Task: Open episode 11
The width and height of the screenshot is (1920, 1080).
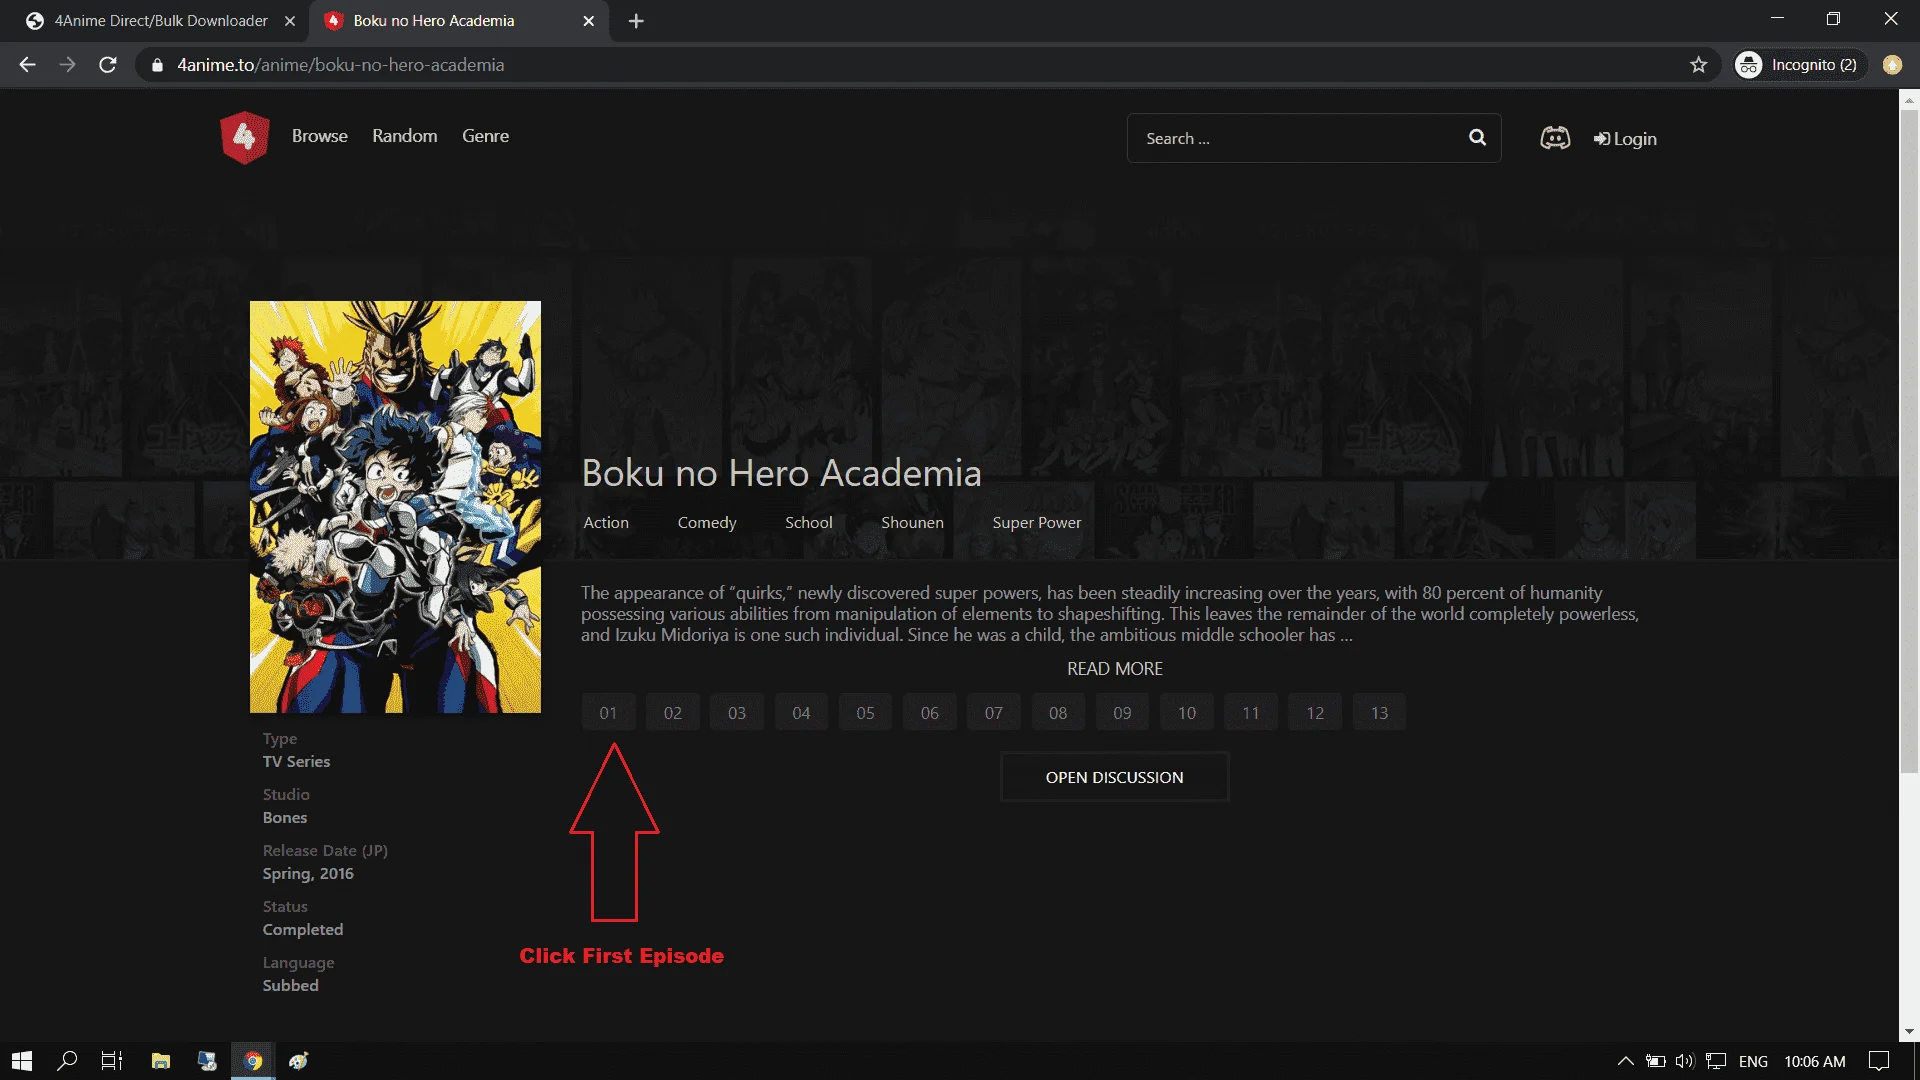Action: click(1251, 713)
